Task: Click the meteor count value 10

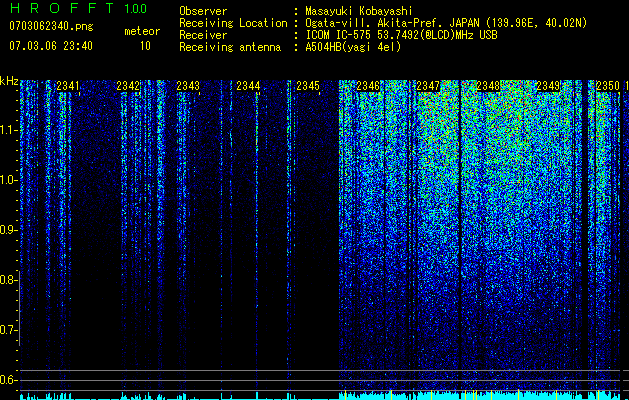Action: coord(145,46)
